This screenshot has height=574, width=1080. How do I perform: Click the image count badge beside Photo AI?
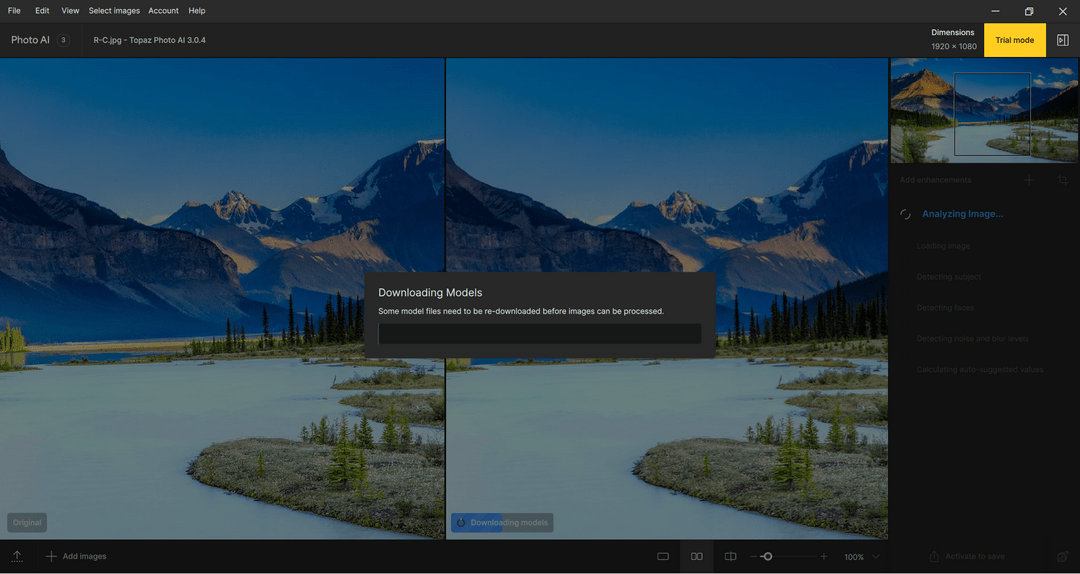click(63, 40)
